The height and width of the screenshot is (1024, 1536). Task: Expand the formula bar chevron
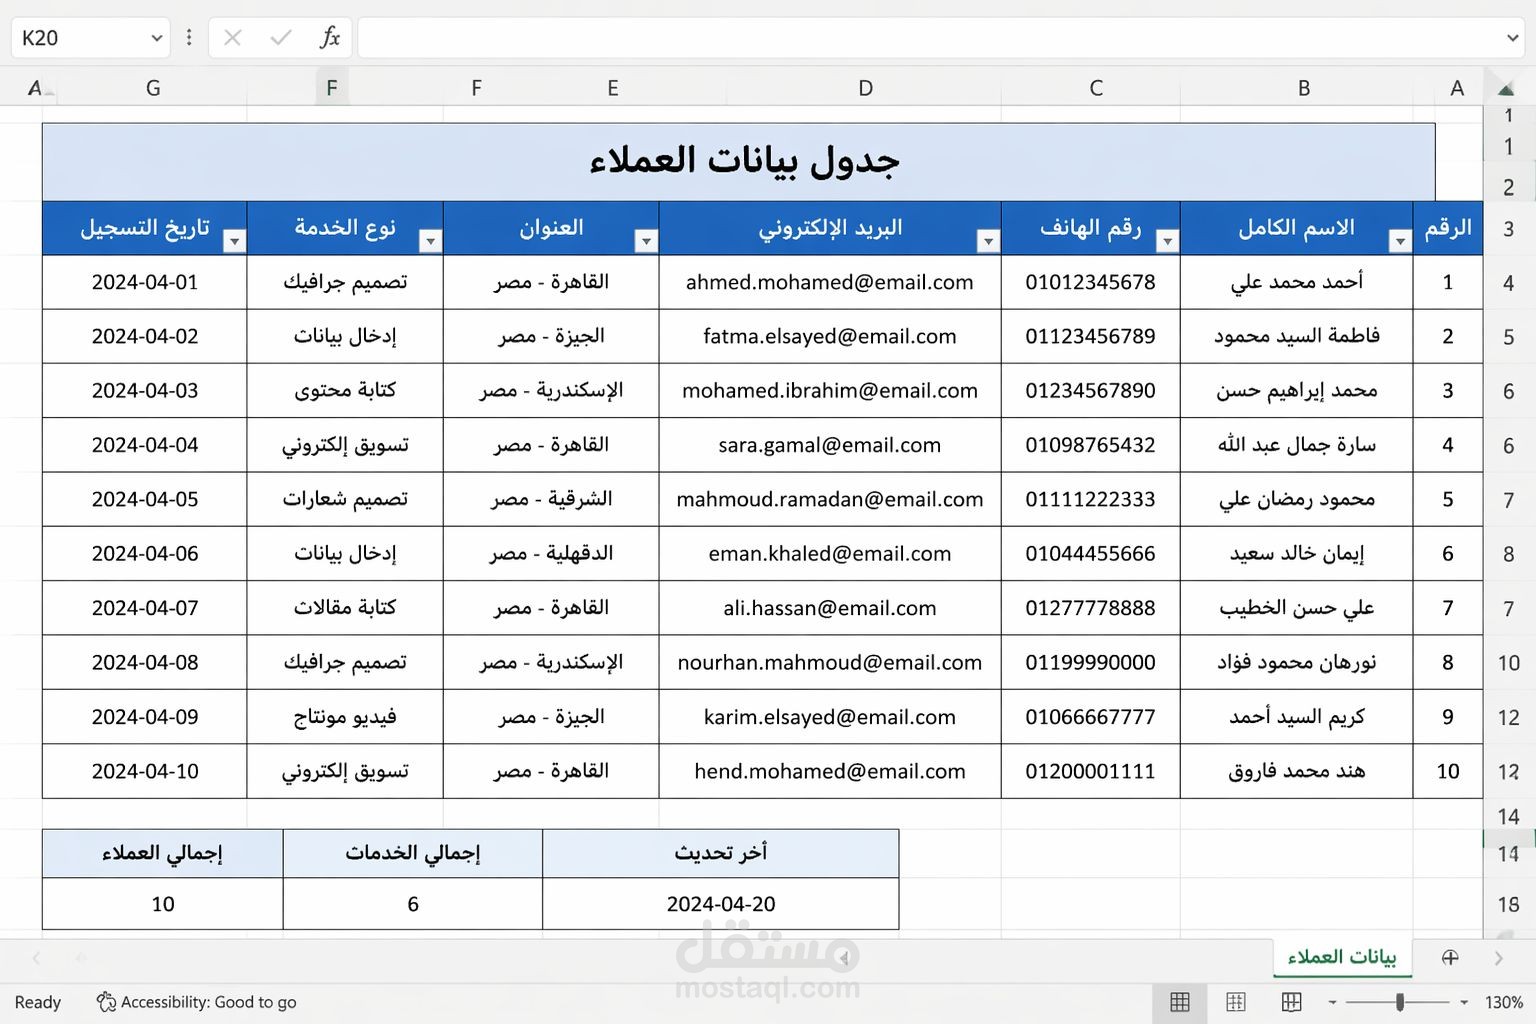[1512, 38]
